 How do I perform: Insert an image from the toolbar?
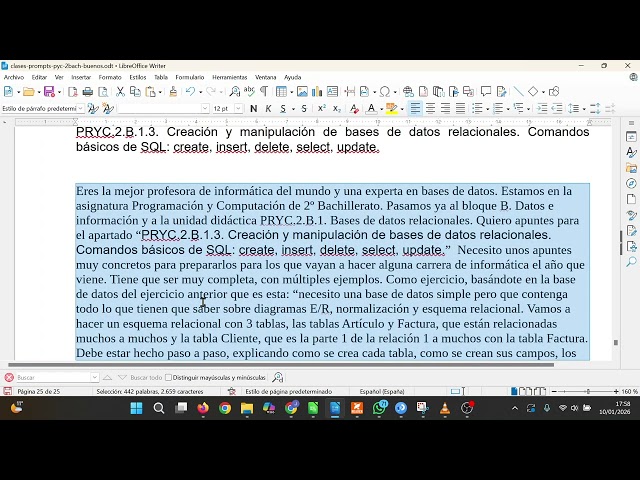(x=302, y=92)
